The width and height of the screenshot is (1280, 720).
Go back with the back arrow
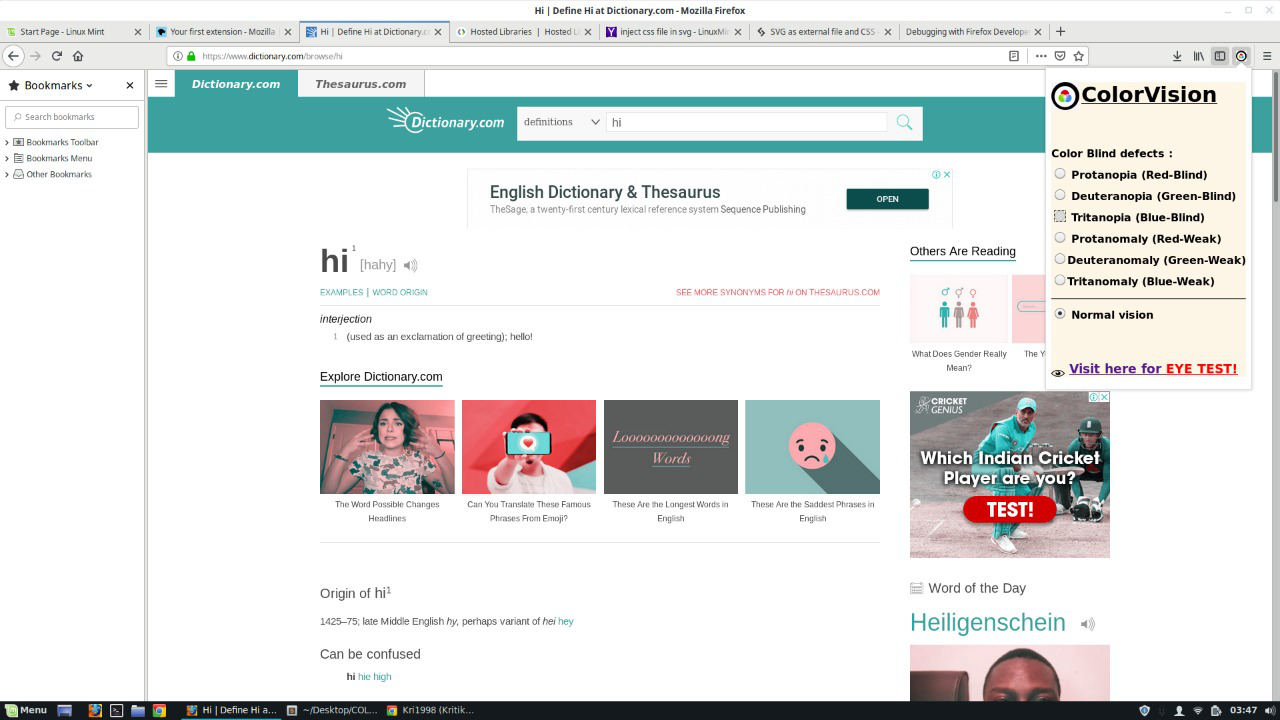(x=13, y=56)
